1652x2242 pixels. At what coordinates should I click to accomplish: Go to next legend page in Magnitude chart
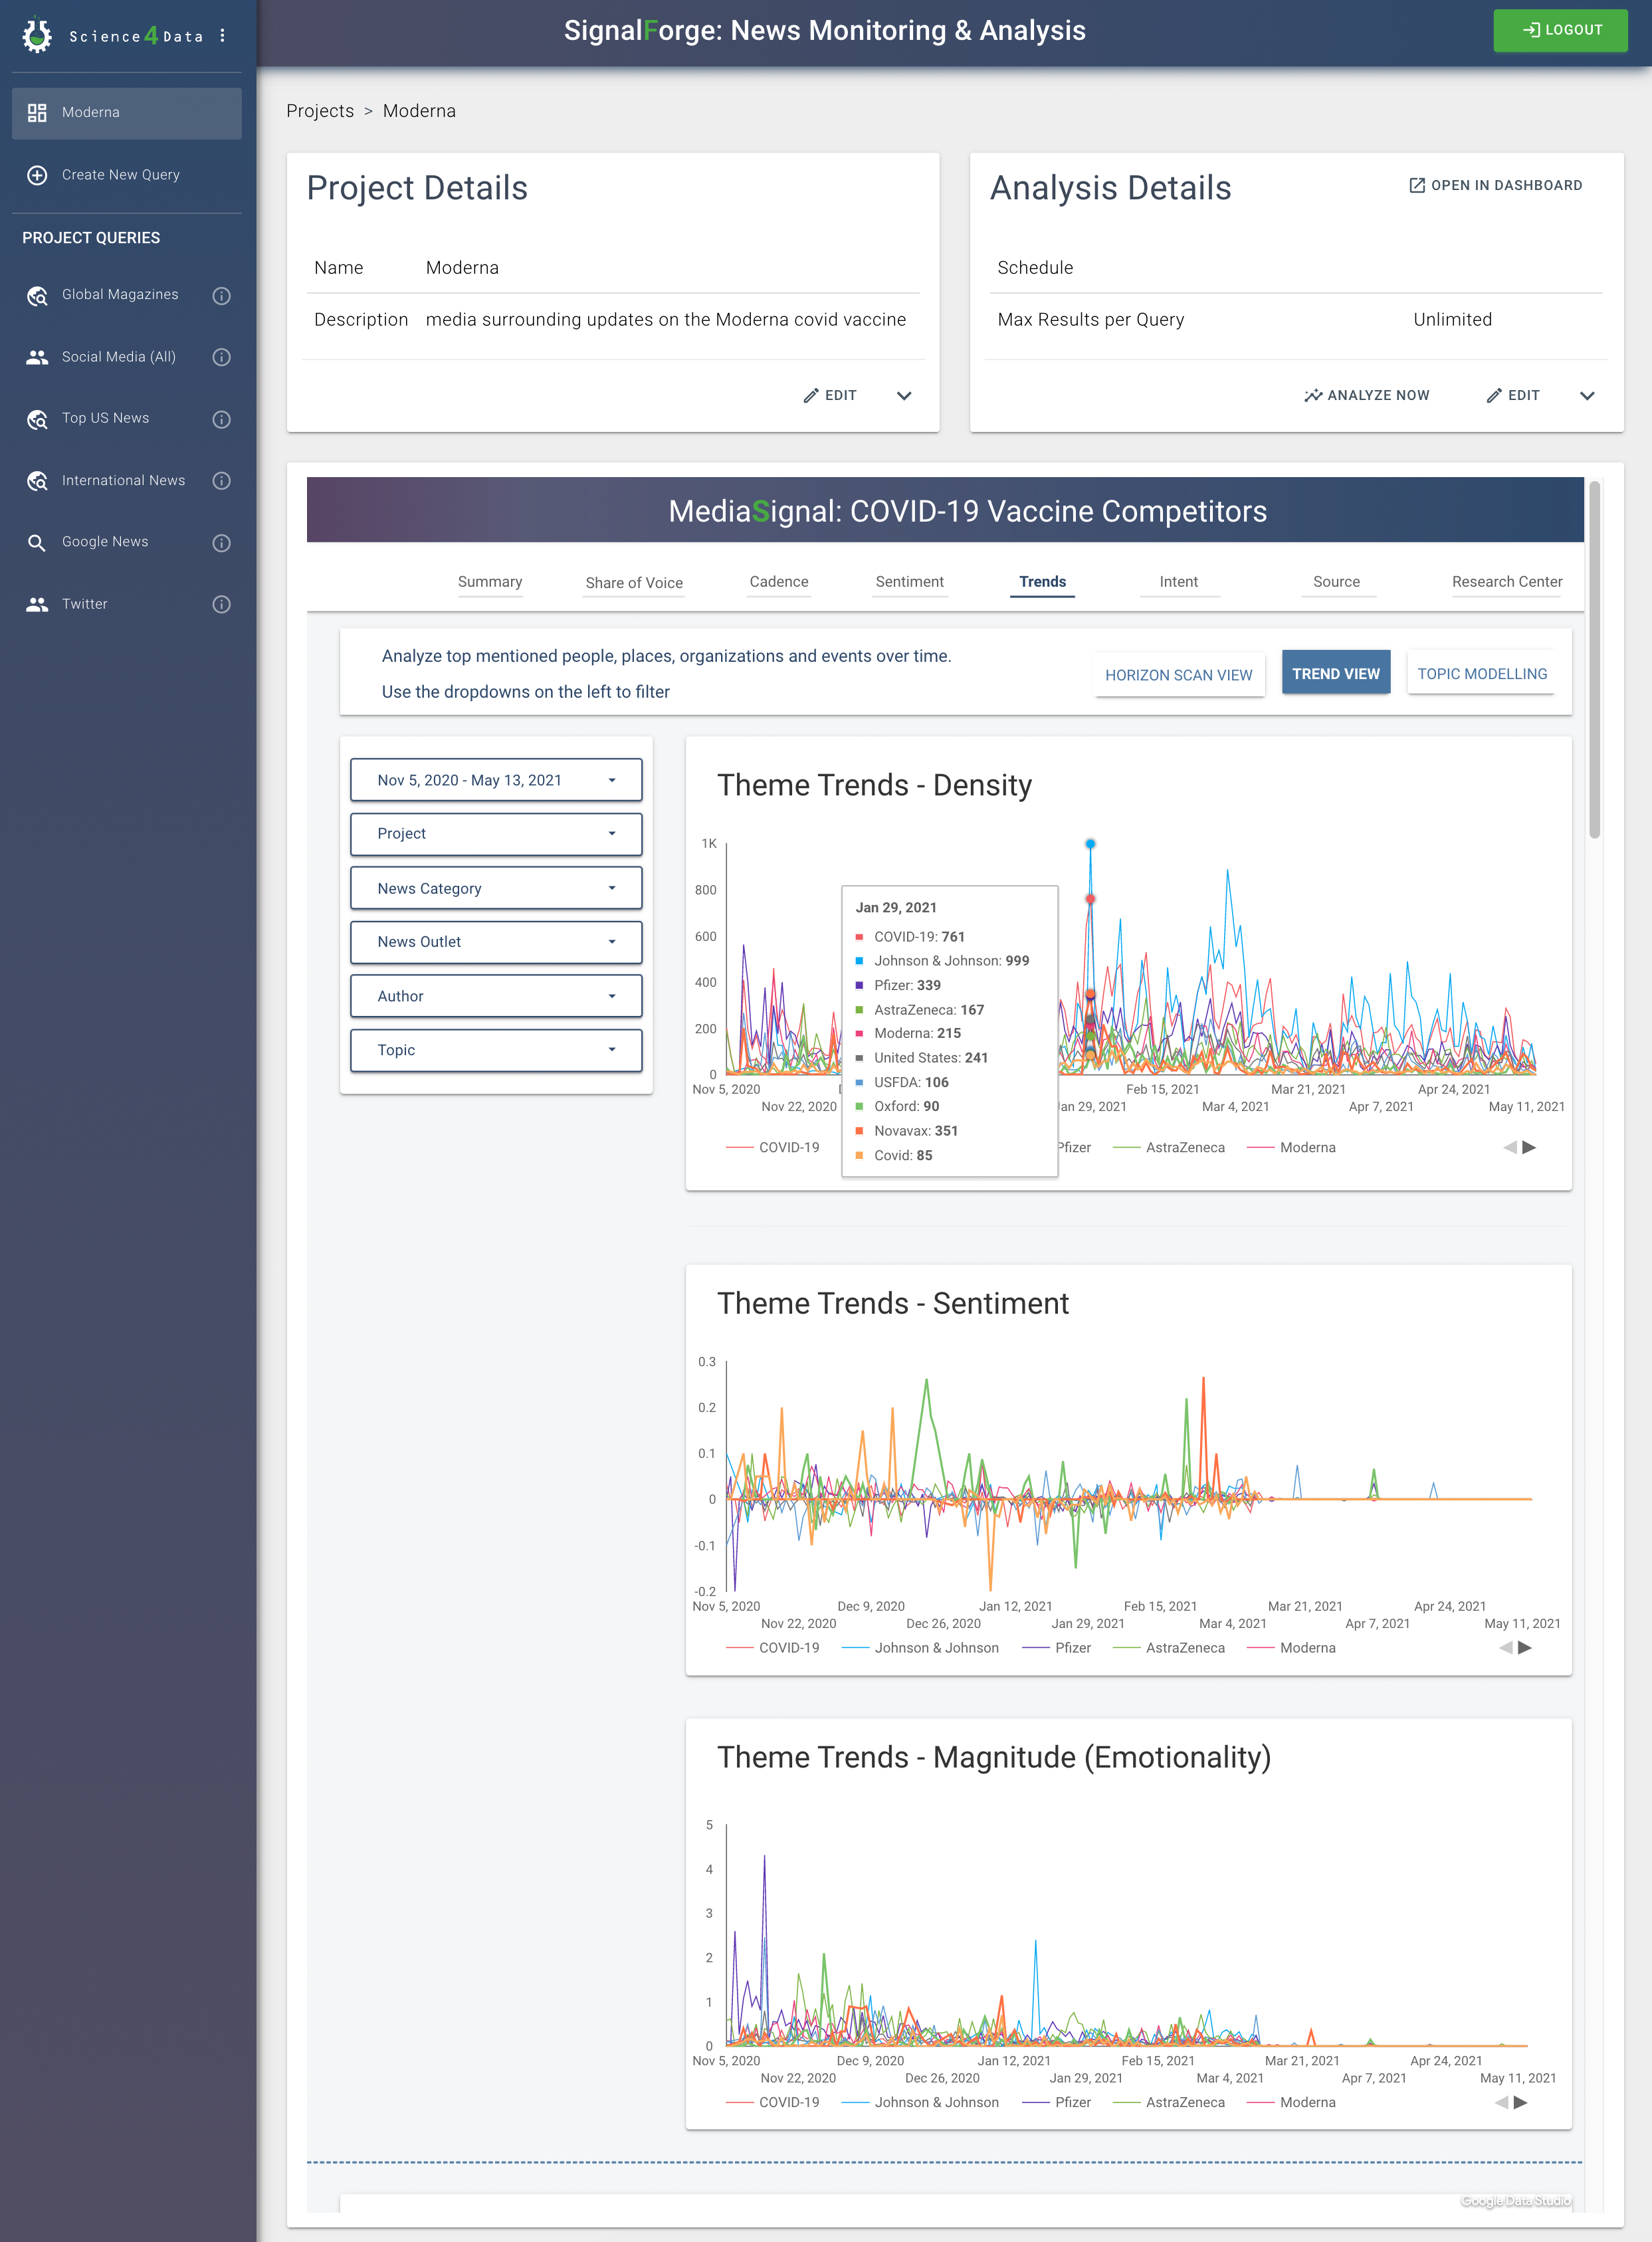click(x=1521, y=2102)
